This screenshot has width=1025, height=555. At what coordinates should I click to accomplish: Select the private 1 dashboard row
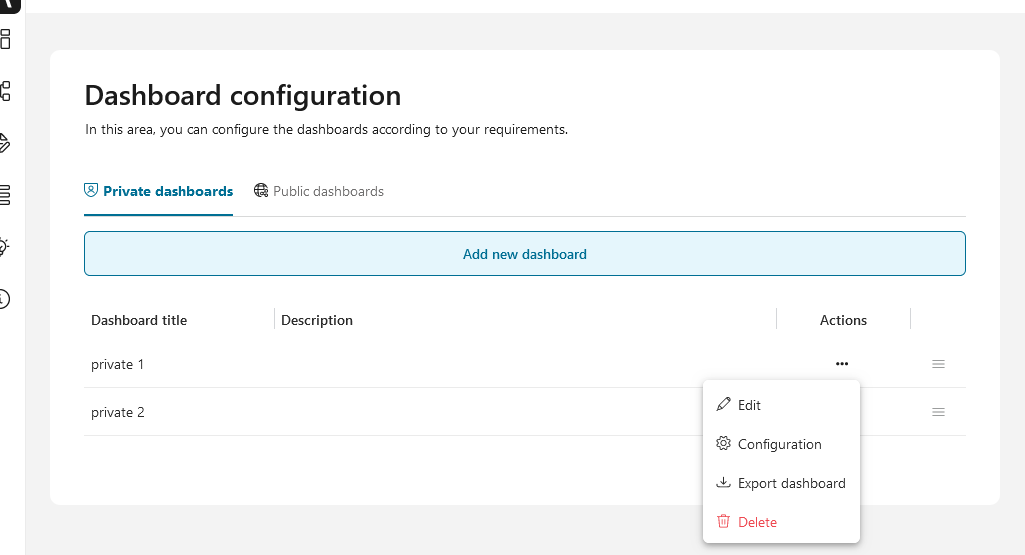[x=524, y=364]
